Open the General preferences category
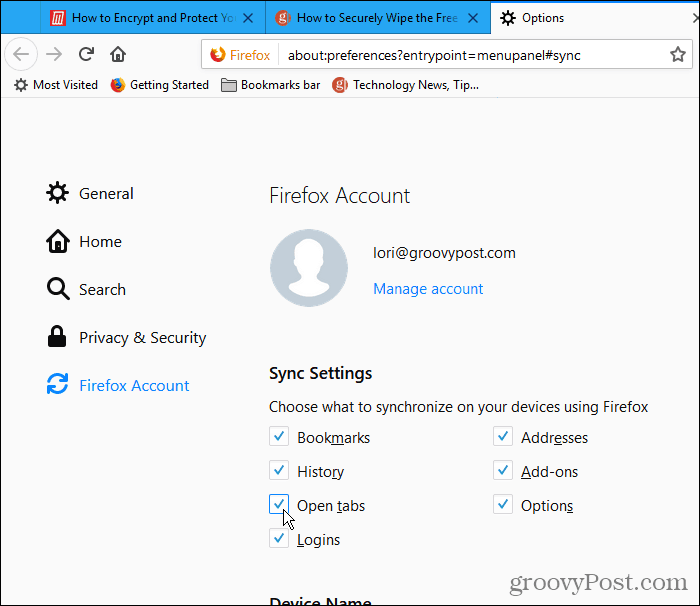 (90, 193)
